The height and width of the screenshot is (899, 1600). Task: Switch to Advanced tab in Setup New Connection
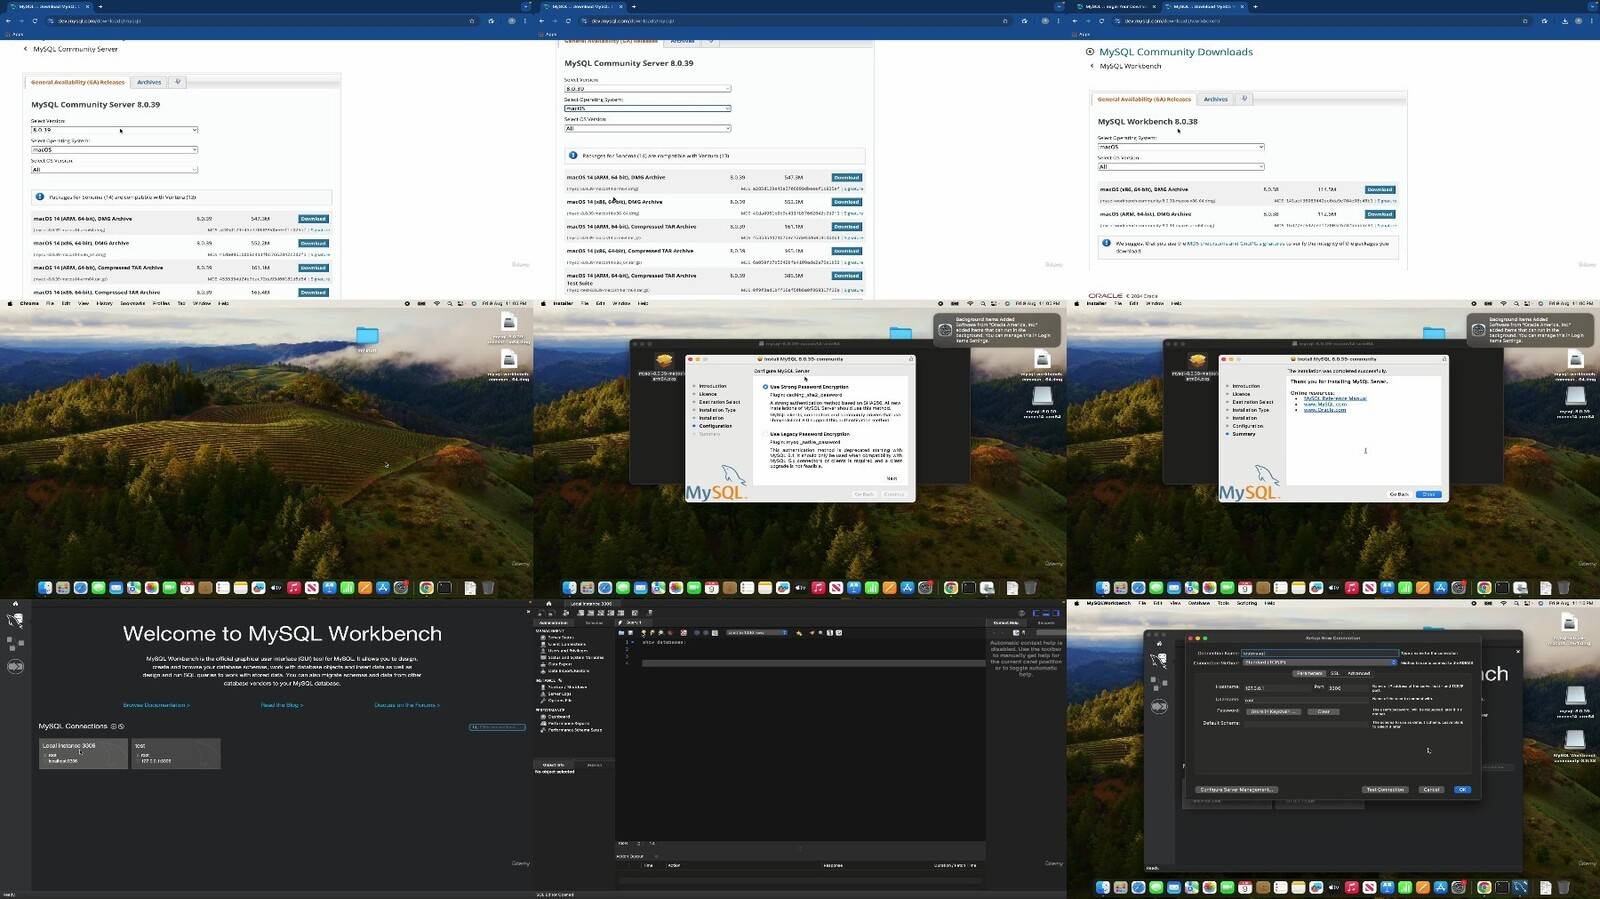[1359, 673]
